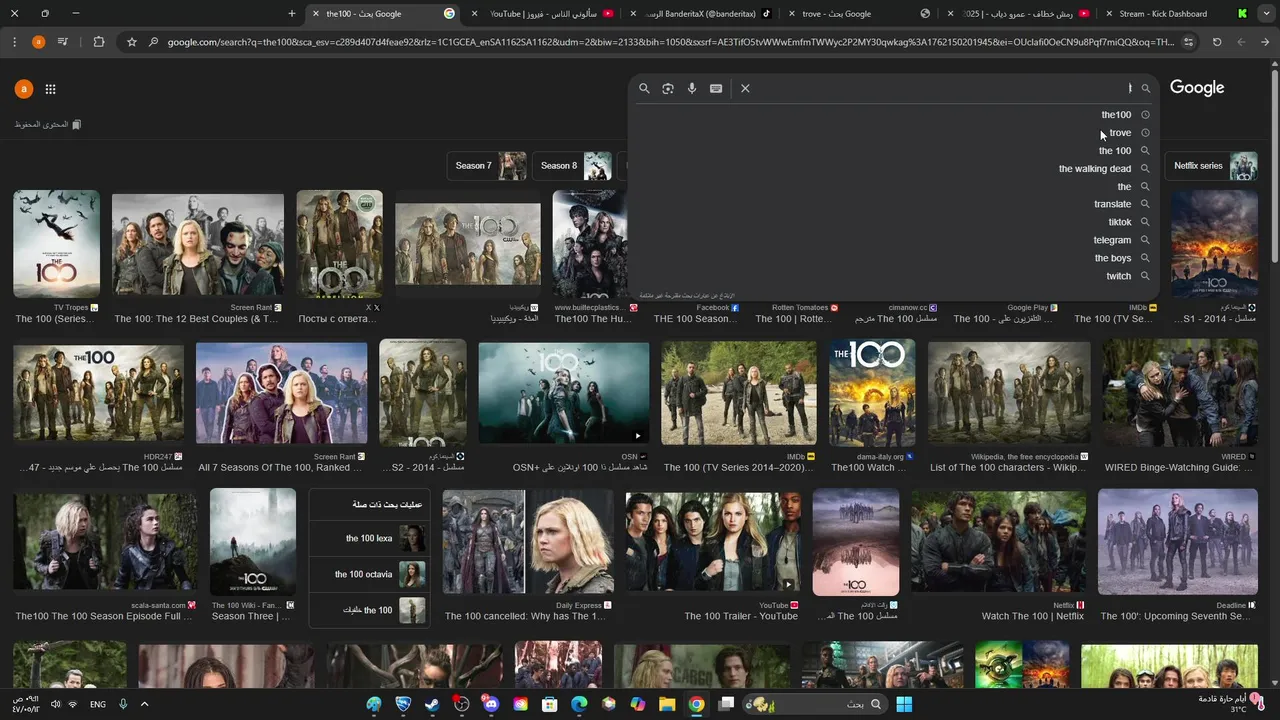This screenshot has width=1280, height=720.
Task: Open the TV Tropes 'The 100 (Series' image
Action: click(56, 244)
